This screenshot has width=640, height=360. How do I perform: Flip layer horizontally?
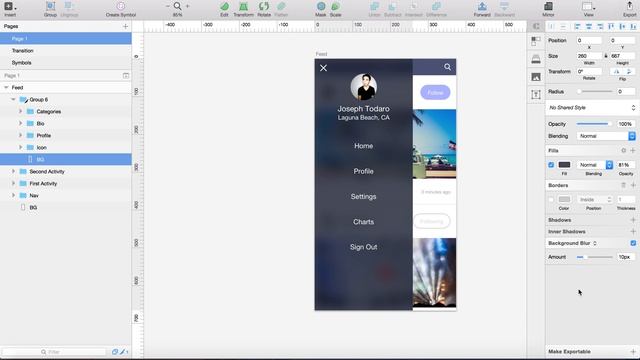click(616, 71)
